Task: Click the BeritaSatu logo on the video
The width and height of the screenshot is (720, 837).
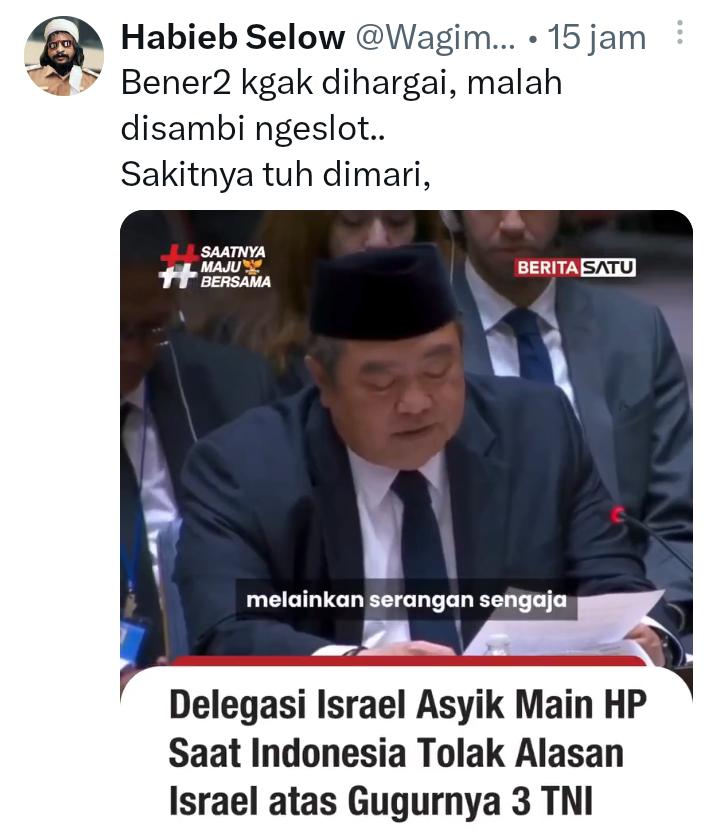Action: pos(575,267)
